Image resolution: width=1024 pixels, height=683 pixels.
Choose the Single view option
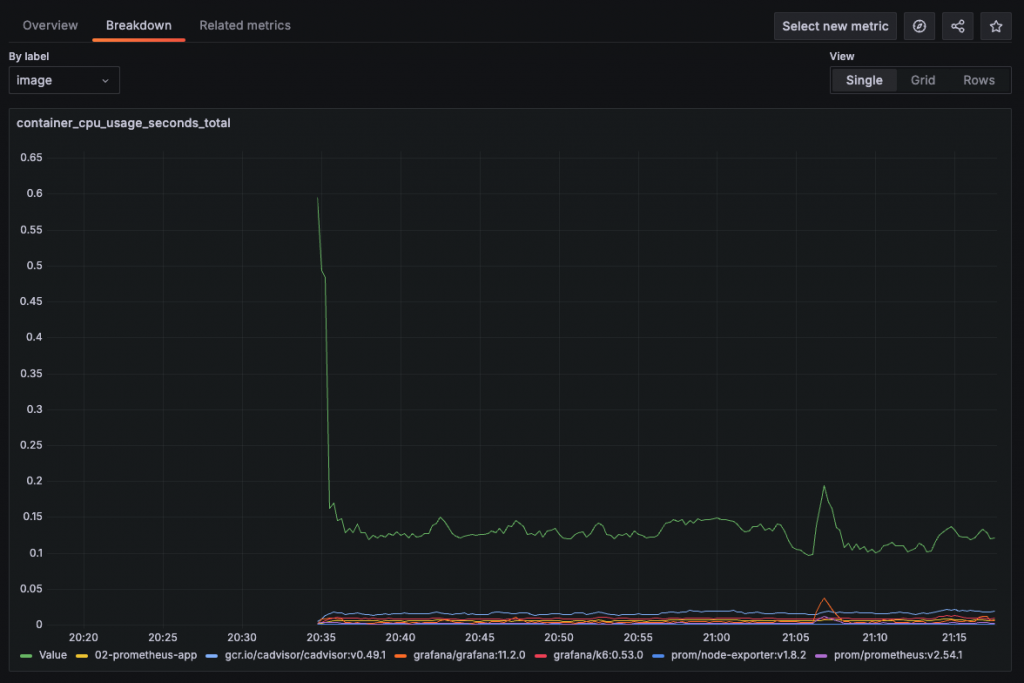864,80
